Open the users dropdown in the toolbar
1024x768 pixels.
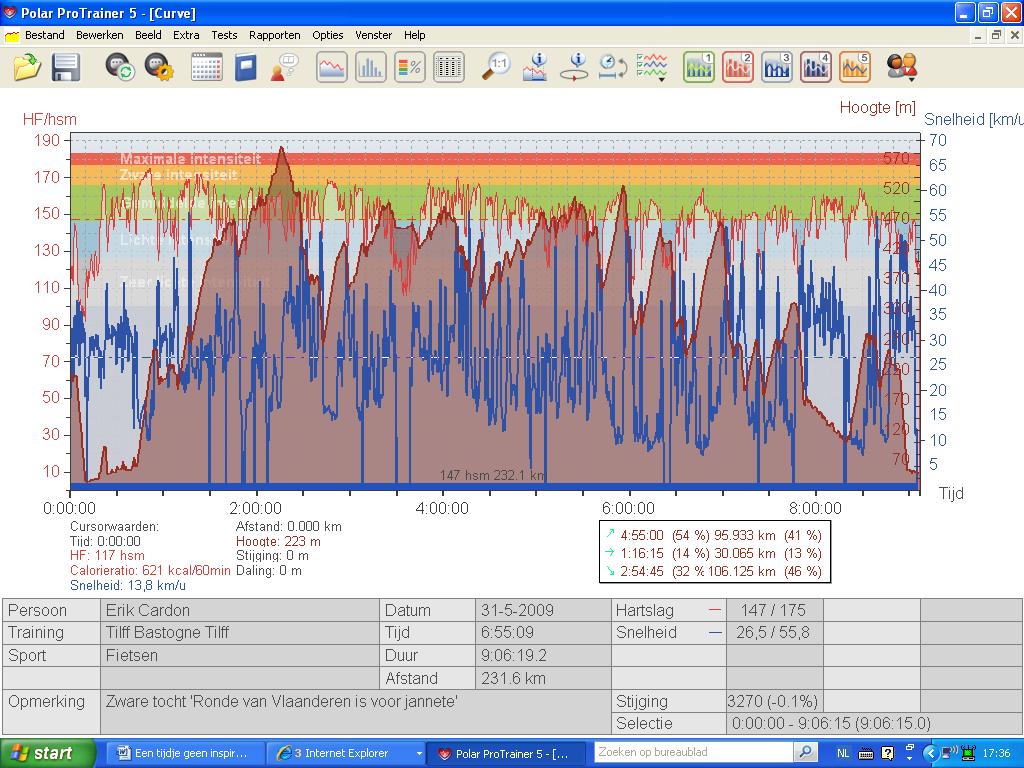tap(903, 67)
